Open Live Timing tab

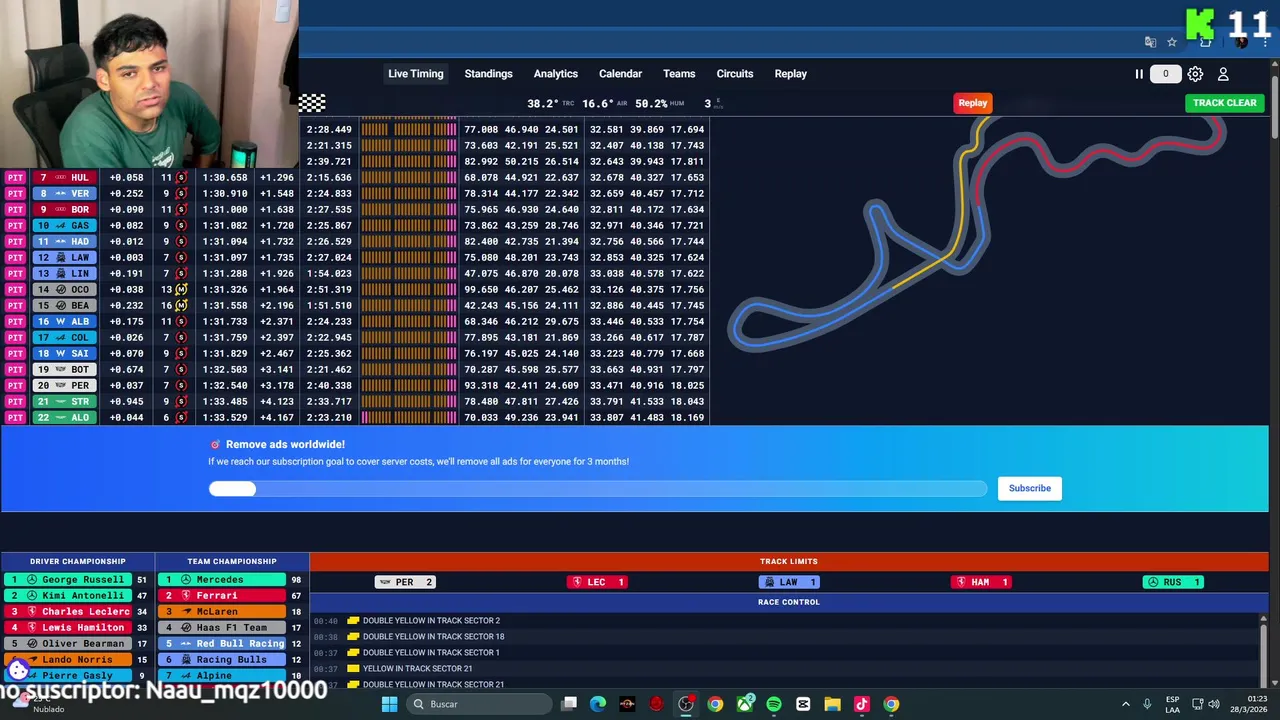point(415,74)
